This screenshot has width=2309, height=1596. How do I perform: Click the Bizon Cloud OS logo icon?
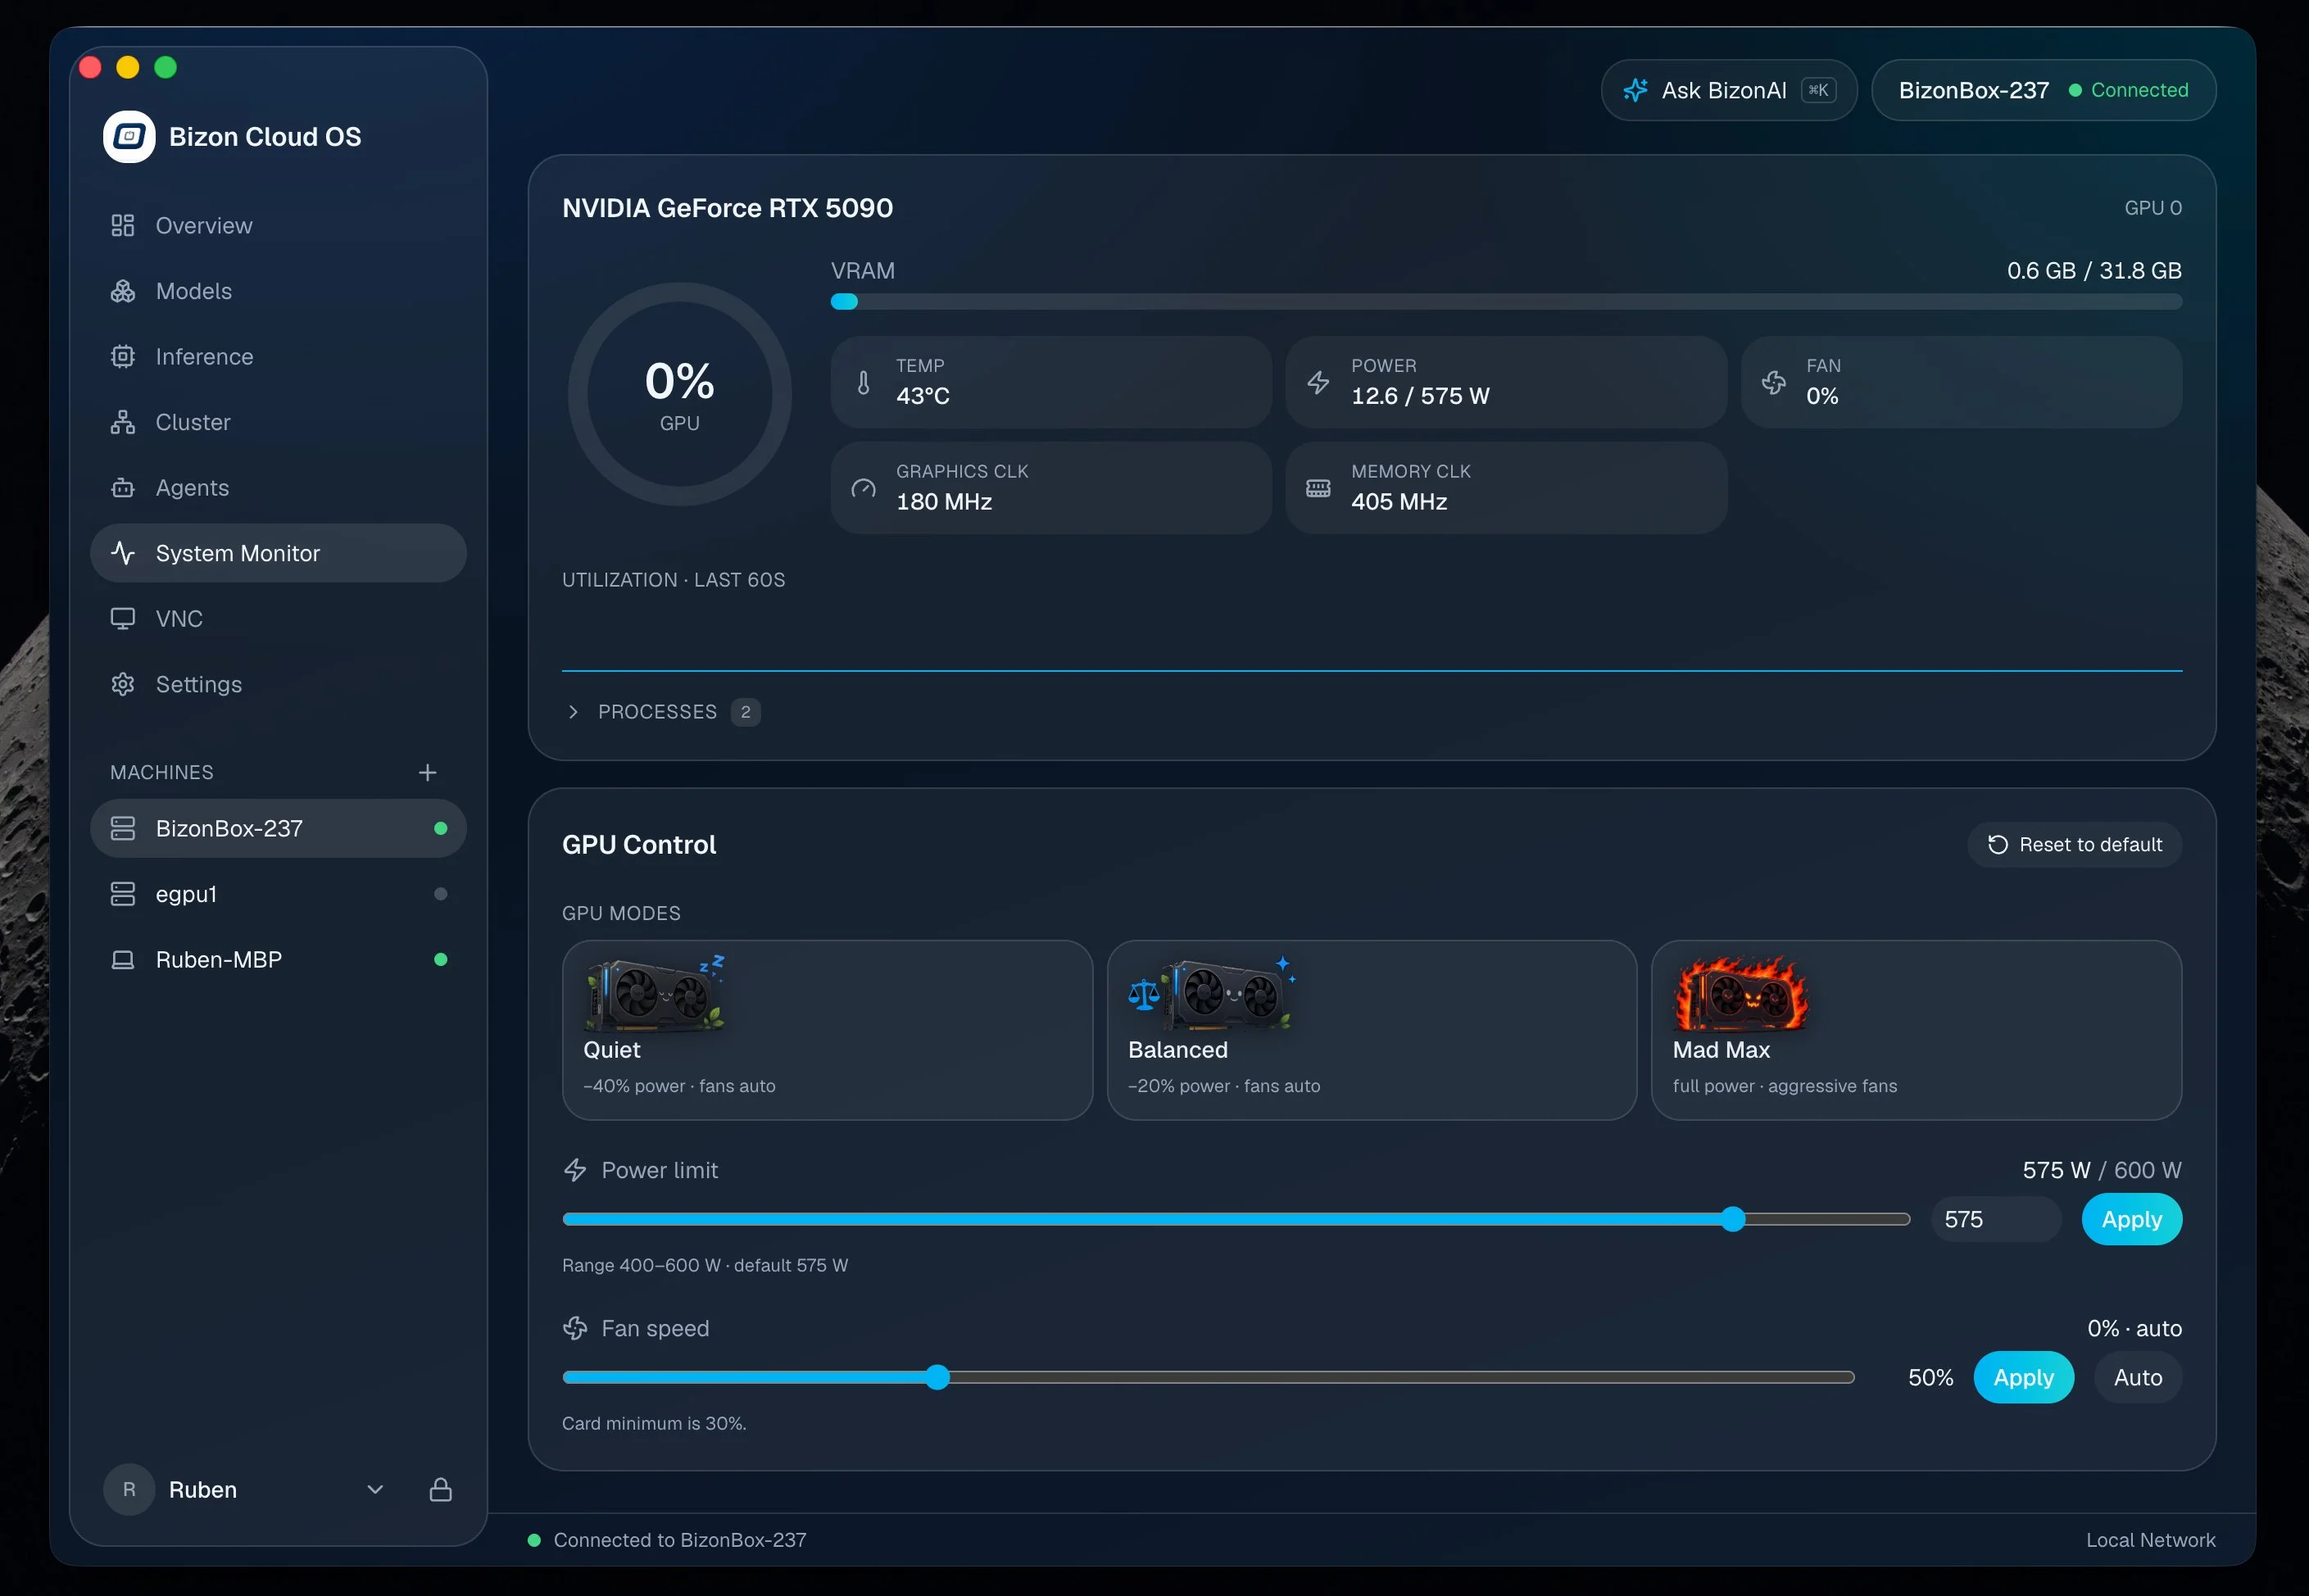(x=129, y=137)
